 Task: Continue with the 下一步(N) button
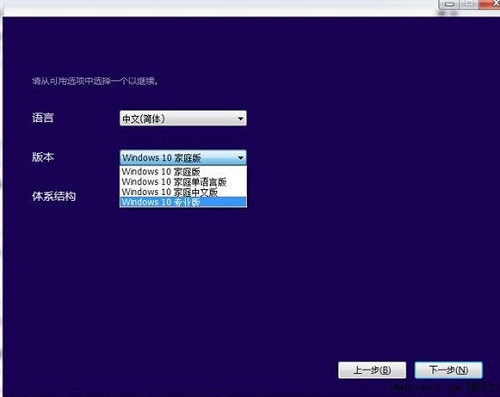pyautogui.click(x=448, y=370)
